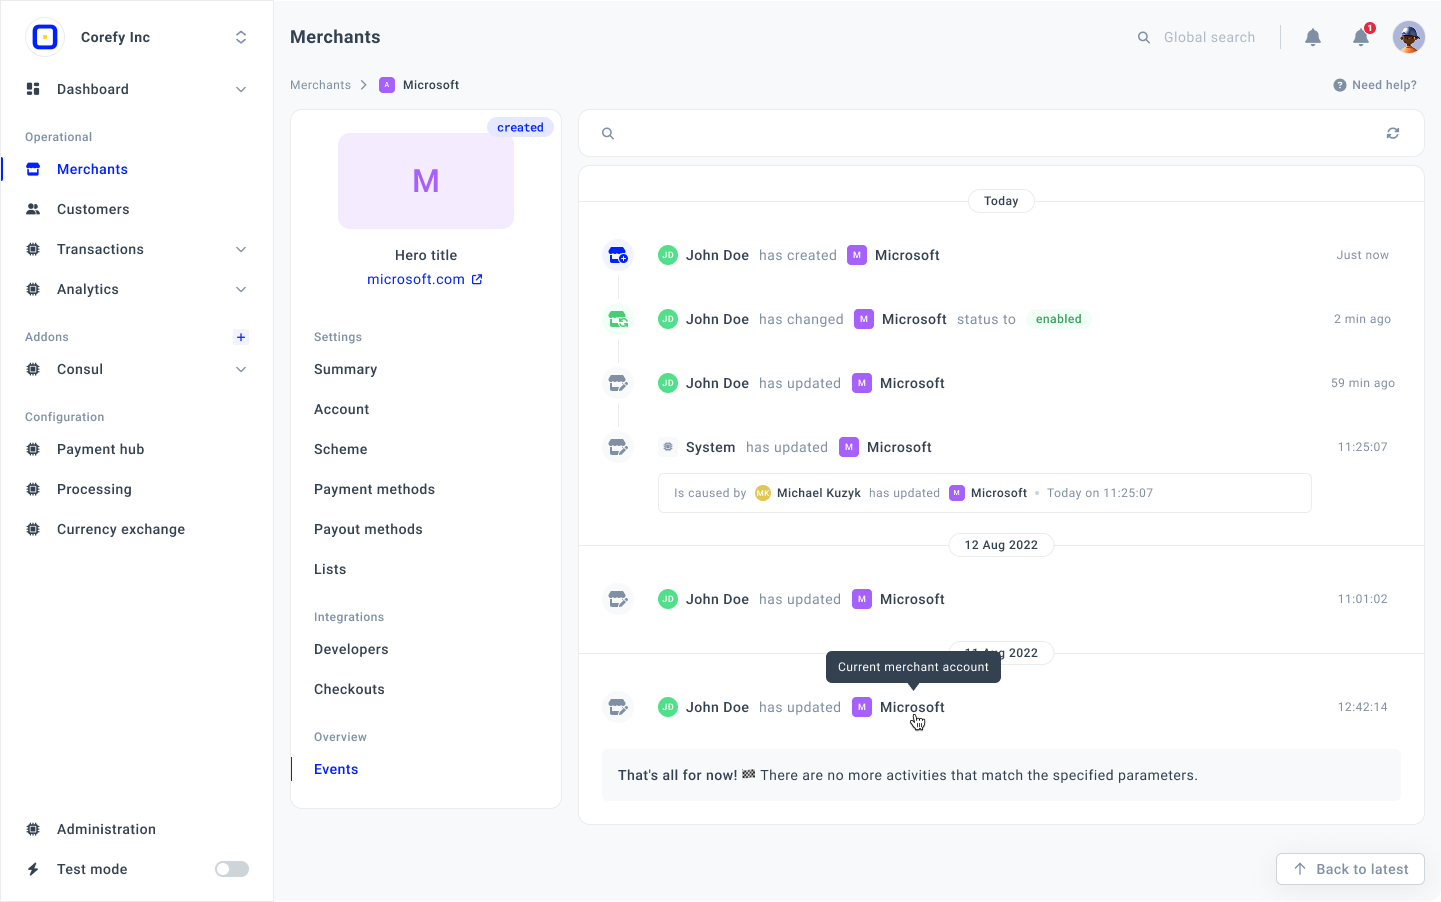
Task: Click the merchant created event icon
Action: (618, 255)
